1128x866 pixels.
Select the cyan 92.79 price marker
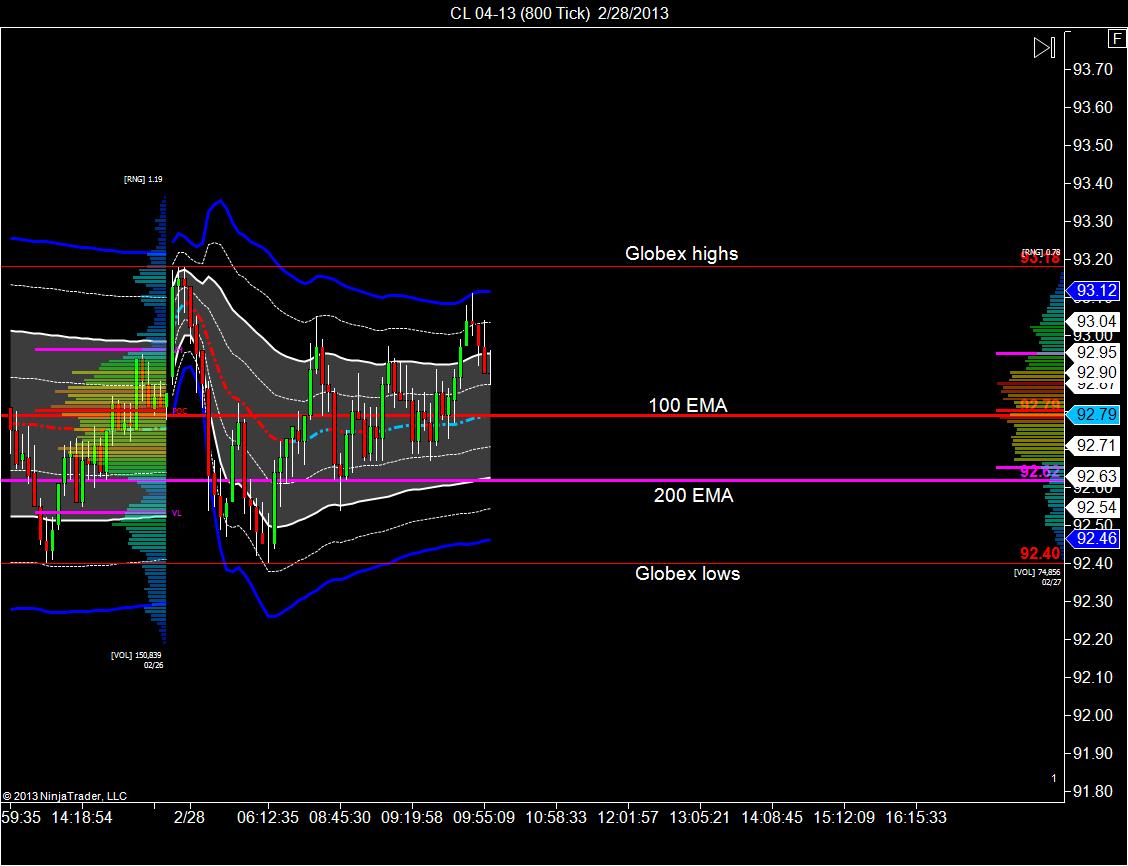tap(1093, 415)
